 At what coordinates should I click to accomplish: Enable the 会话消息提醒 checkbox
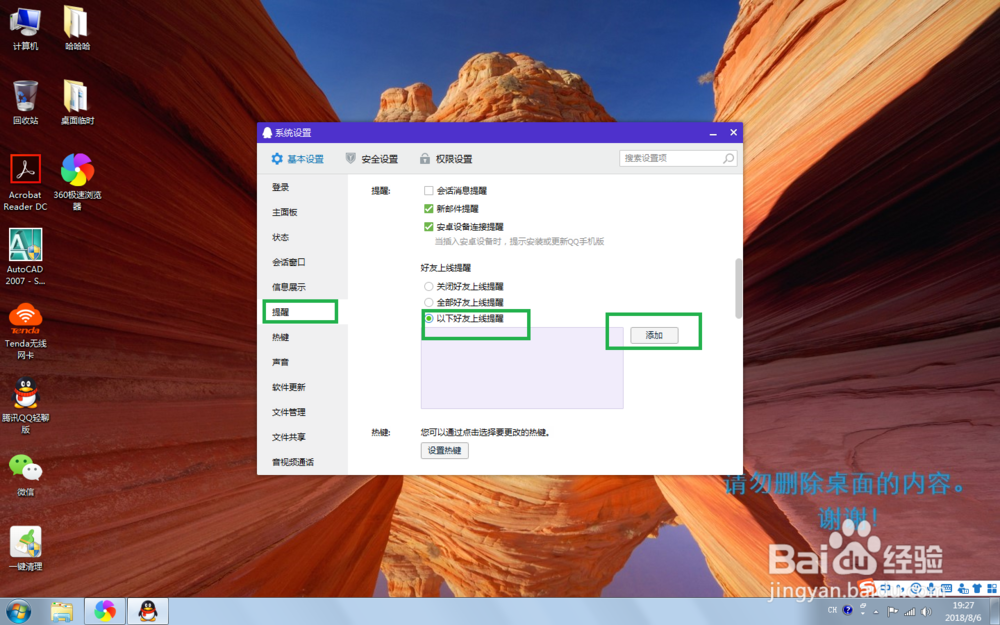429,190
